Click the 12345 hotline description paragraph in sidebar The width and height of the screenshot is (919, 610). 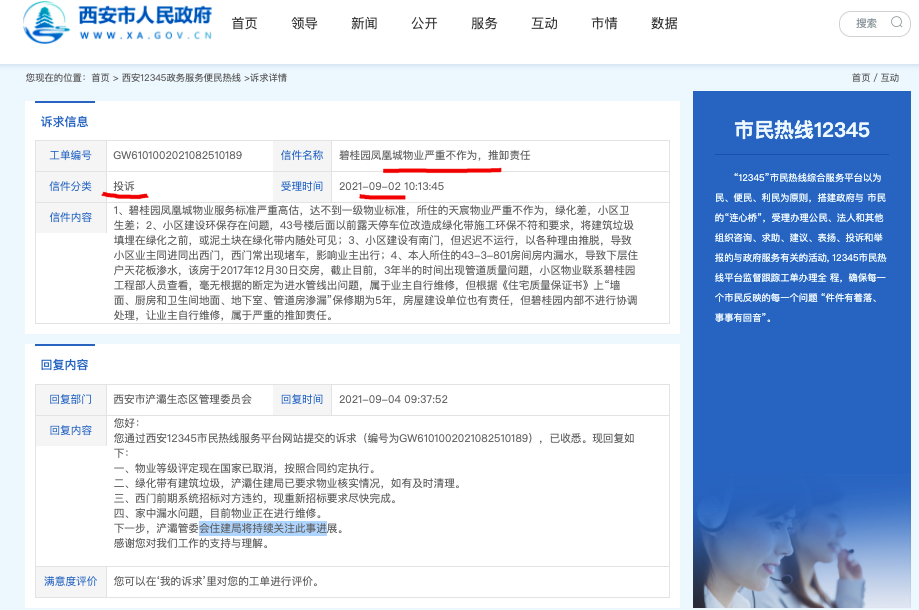(x=801, y=248)
